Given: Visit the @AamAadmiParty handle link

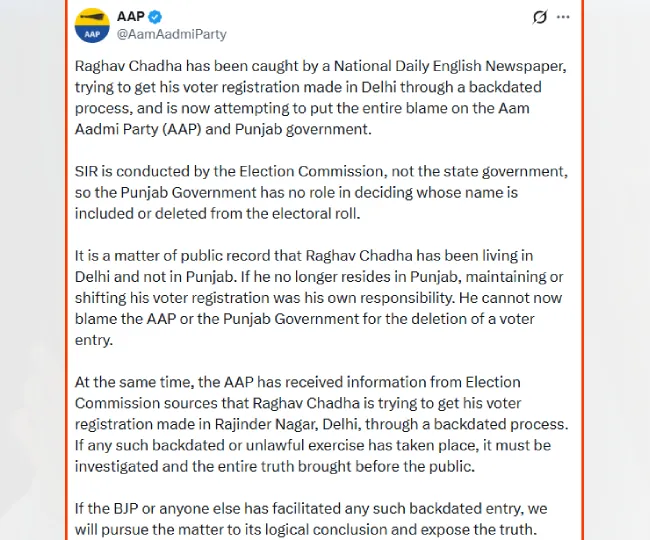Looking at the screenshot, I should 172,34.
